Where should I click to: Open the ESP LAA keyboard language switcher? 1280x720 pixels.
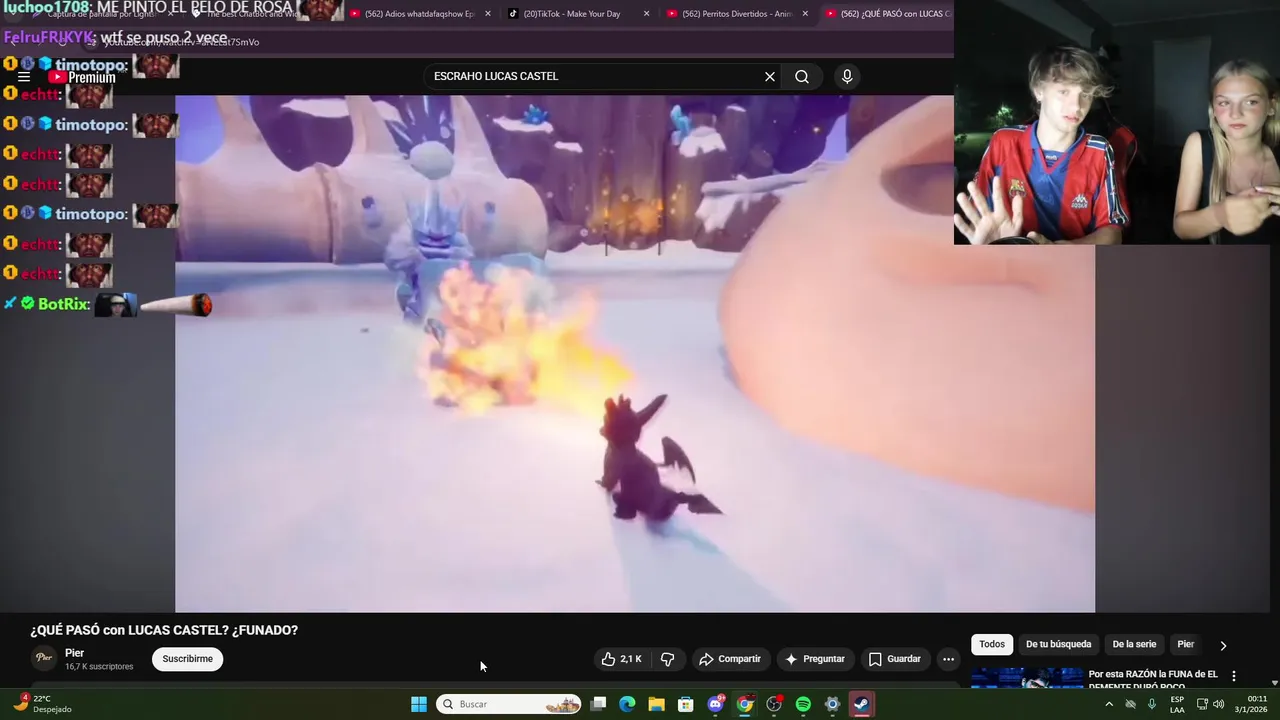pyautogui.click(x=1177, y=704)
